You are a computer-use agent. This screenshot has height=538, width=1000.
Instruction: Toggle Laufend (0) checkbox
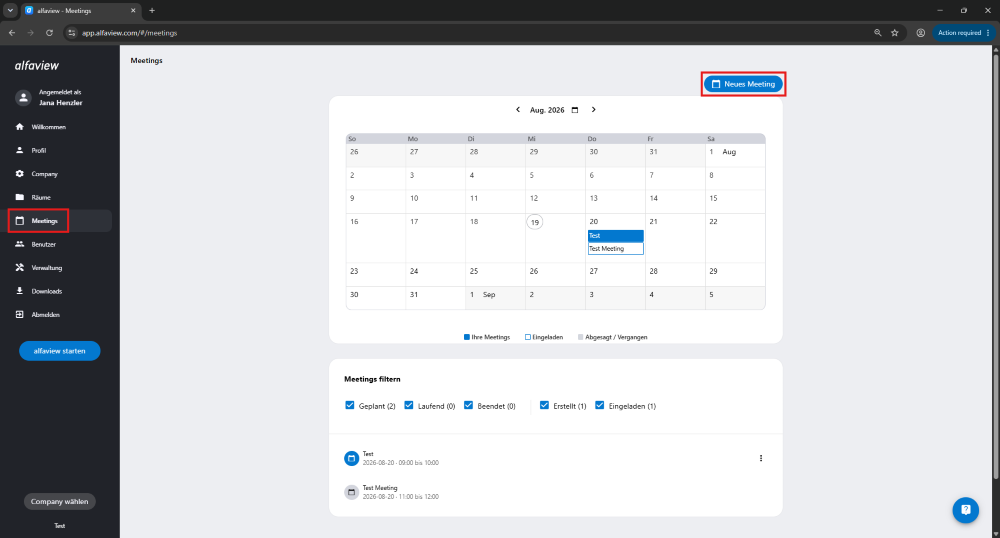tap(409, 405)
